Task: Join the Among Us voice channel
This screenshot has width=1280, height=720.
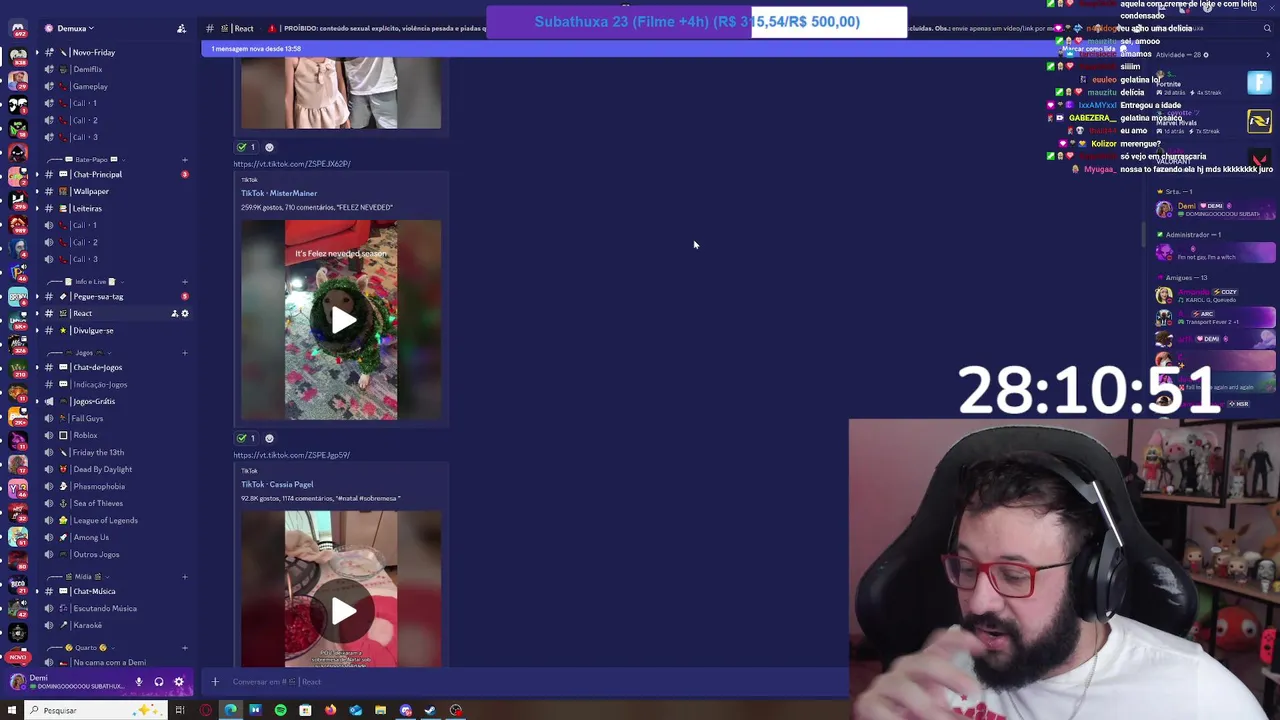Action: (115, 537)
